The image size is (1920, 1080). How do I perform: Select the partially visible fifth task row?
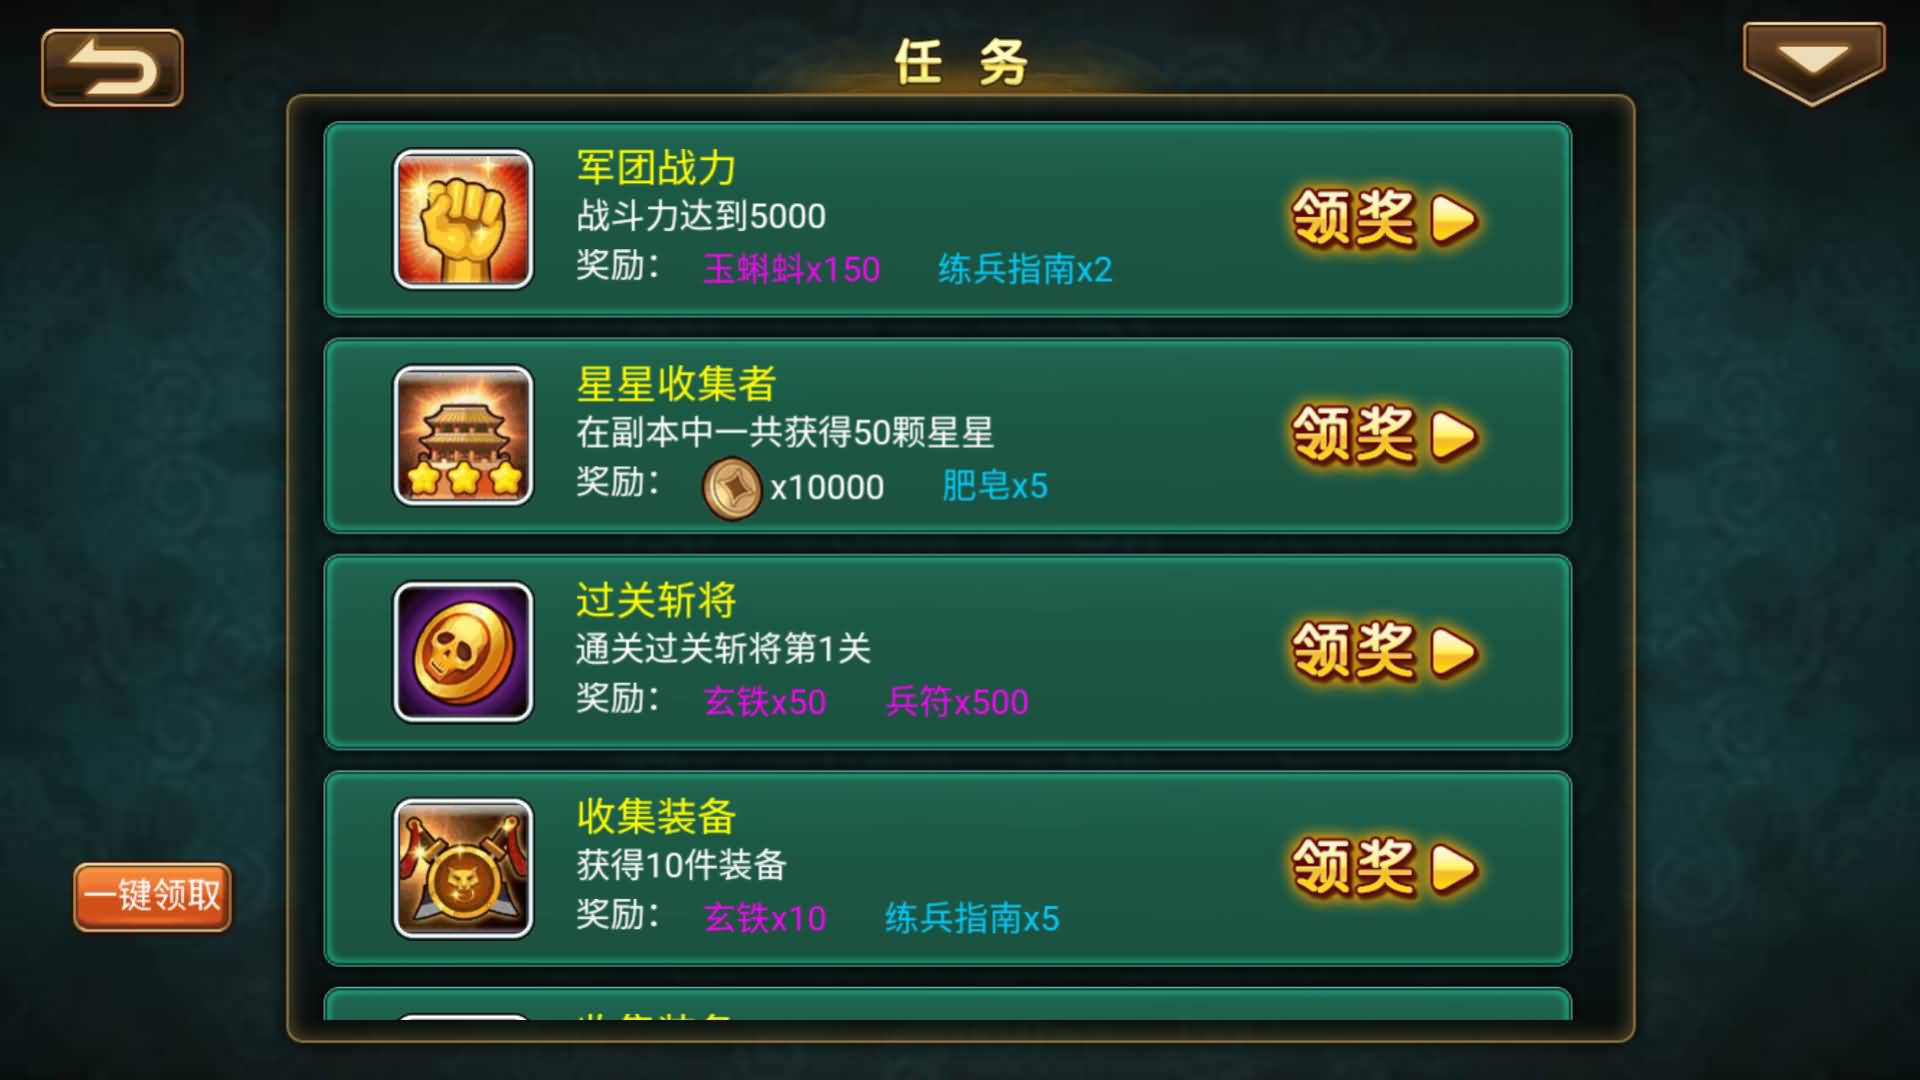pos(948,1004)
